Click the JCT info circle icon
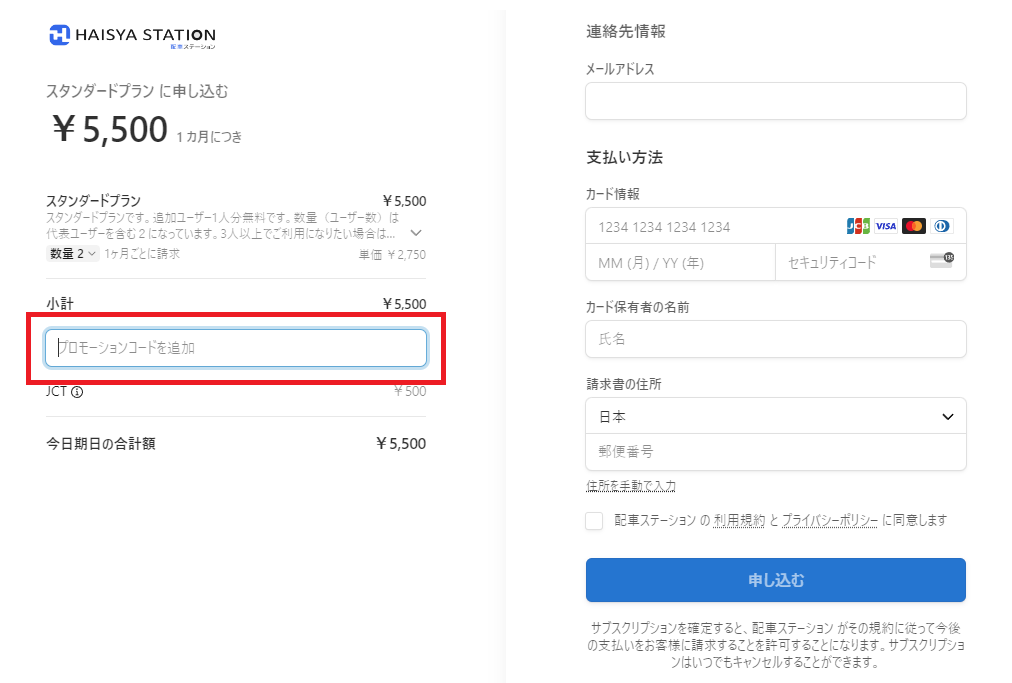The height and width of the screenshot is (683, 1012). 77,392
